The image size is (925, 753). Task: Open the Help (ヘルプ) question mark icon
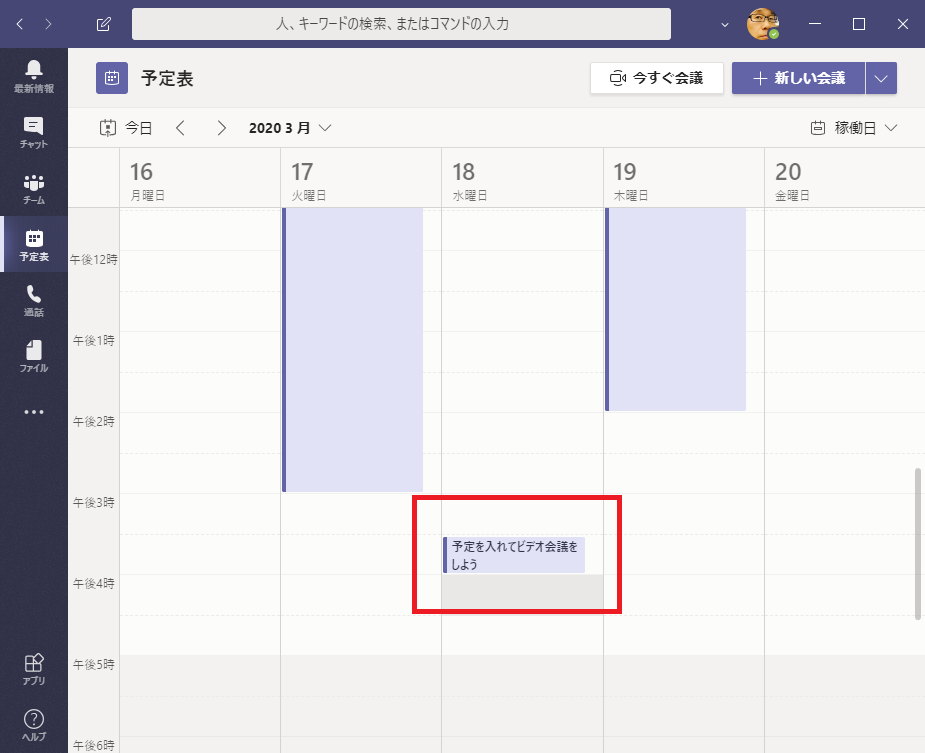click(34, 725)
